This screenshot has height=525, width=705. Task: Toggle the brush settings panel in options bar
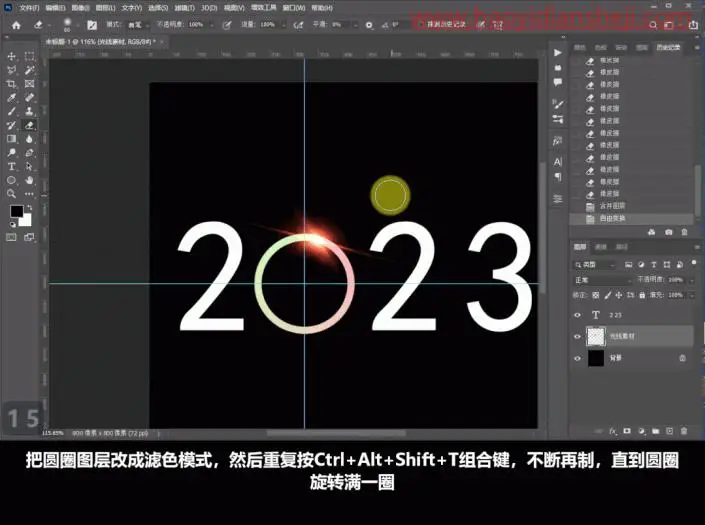coord(92,25)
